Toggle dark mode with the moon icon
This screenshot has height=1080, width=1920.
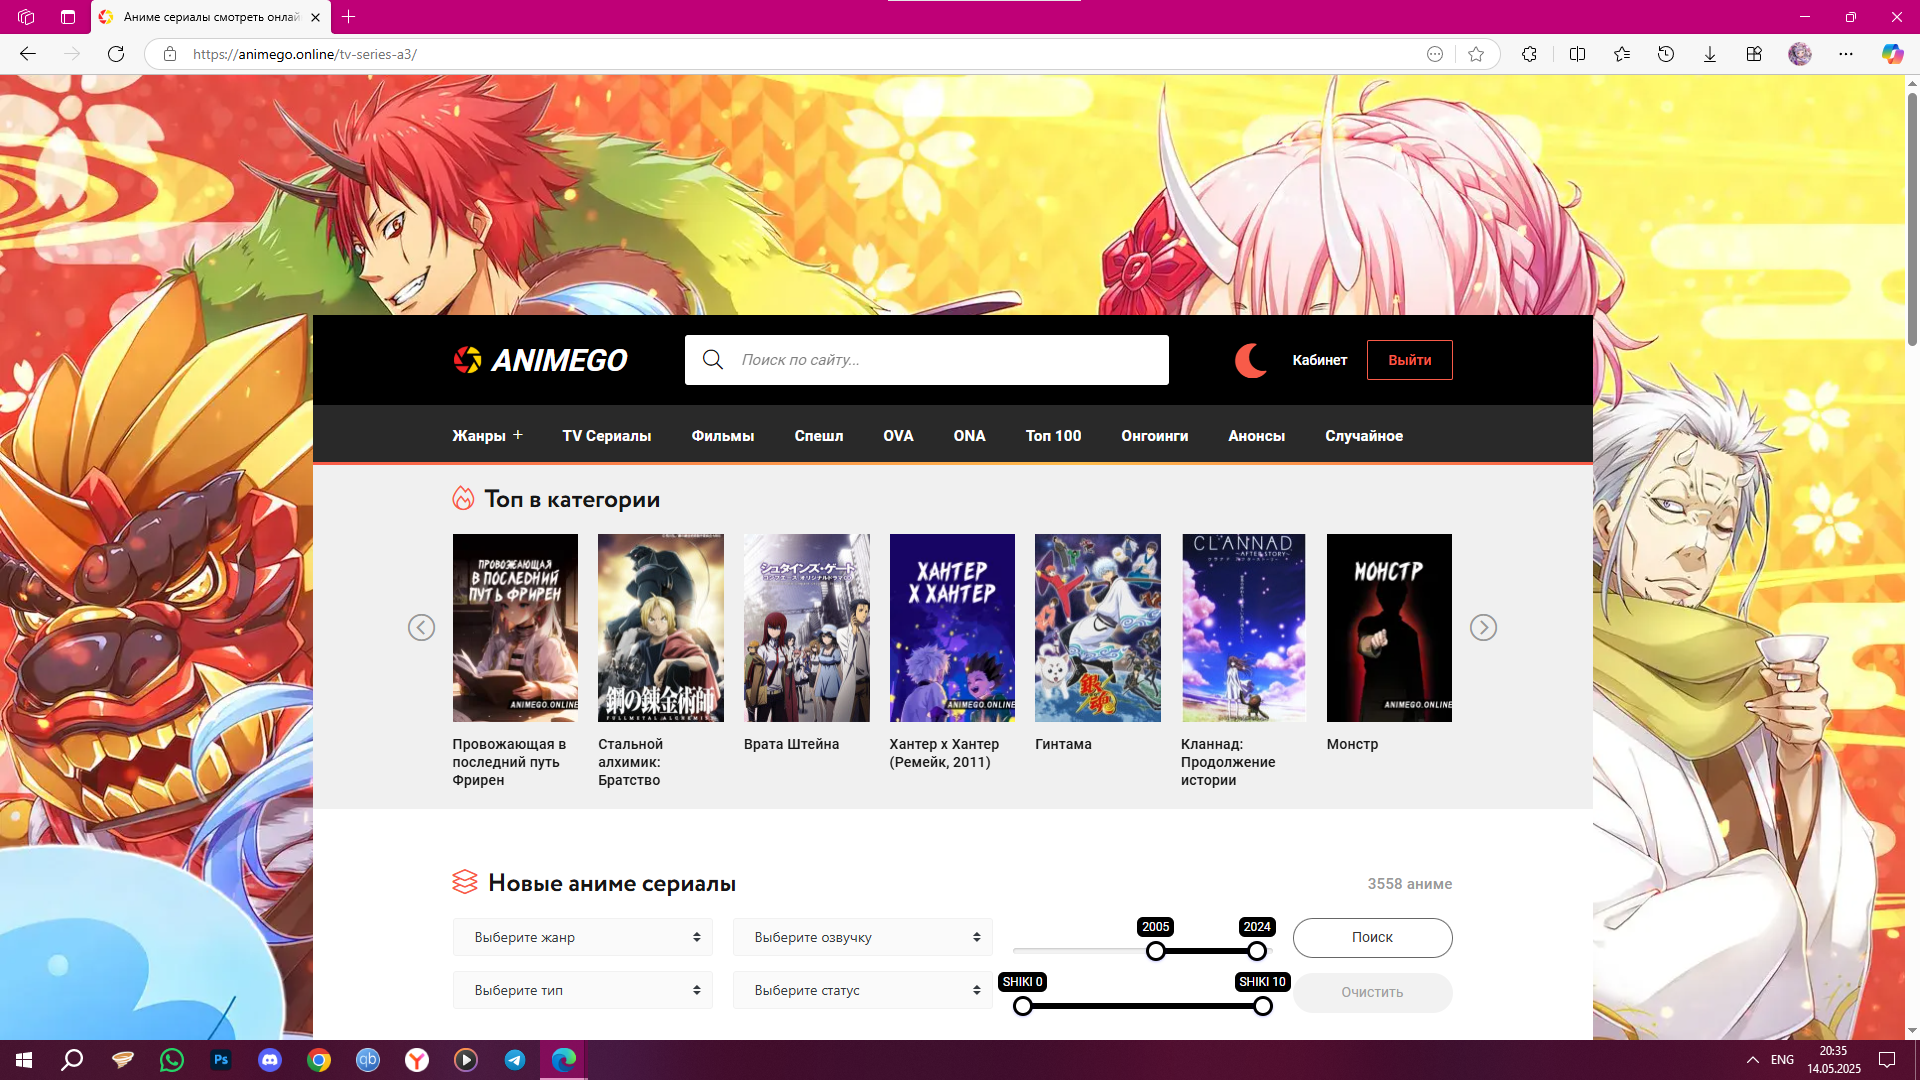click(1251, 360)
